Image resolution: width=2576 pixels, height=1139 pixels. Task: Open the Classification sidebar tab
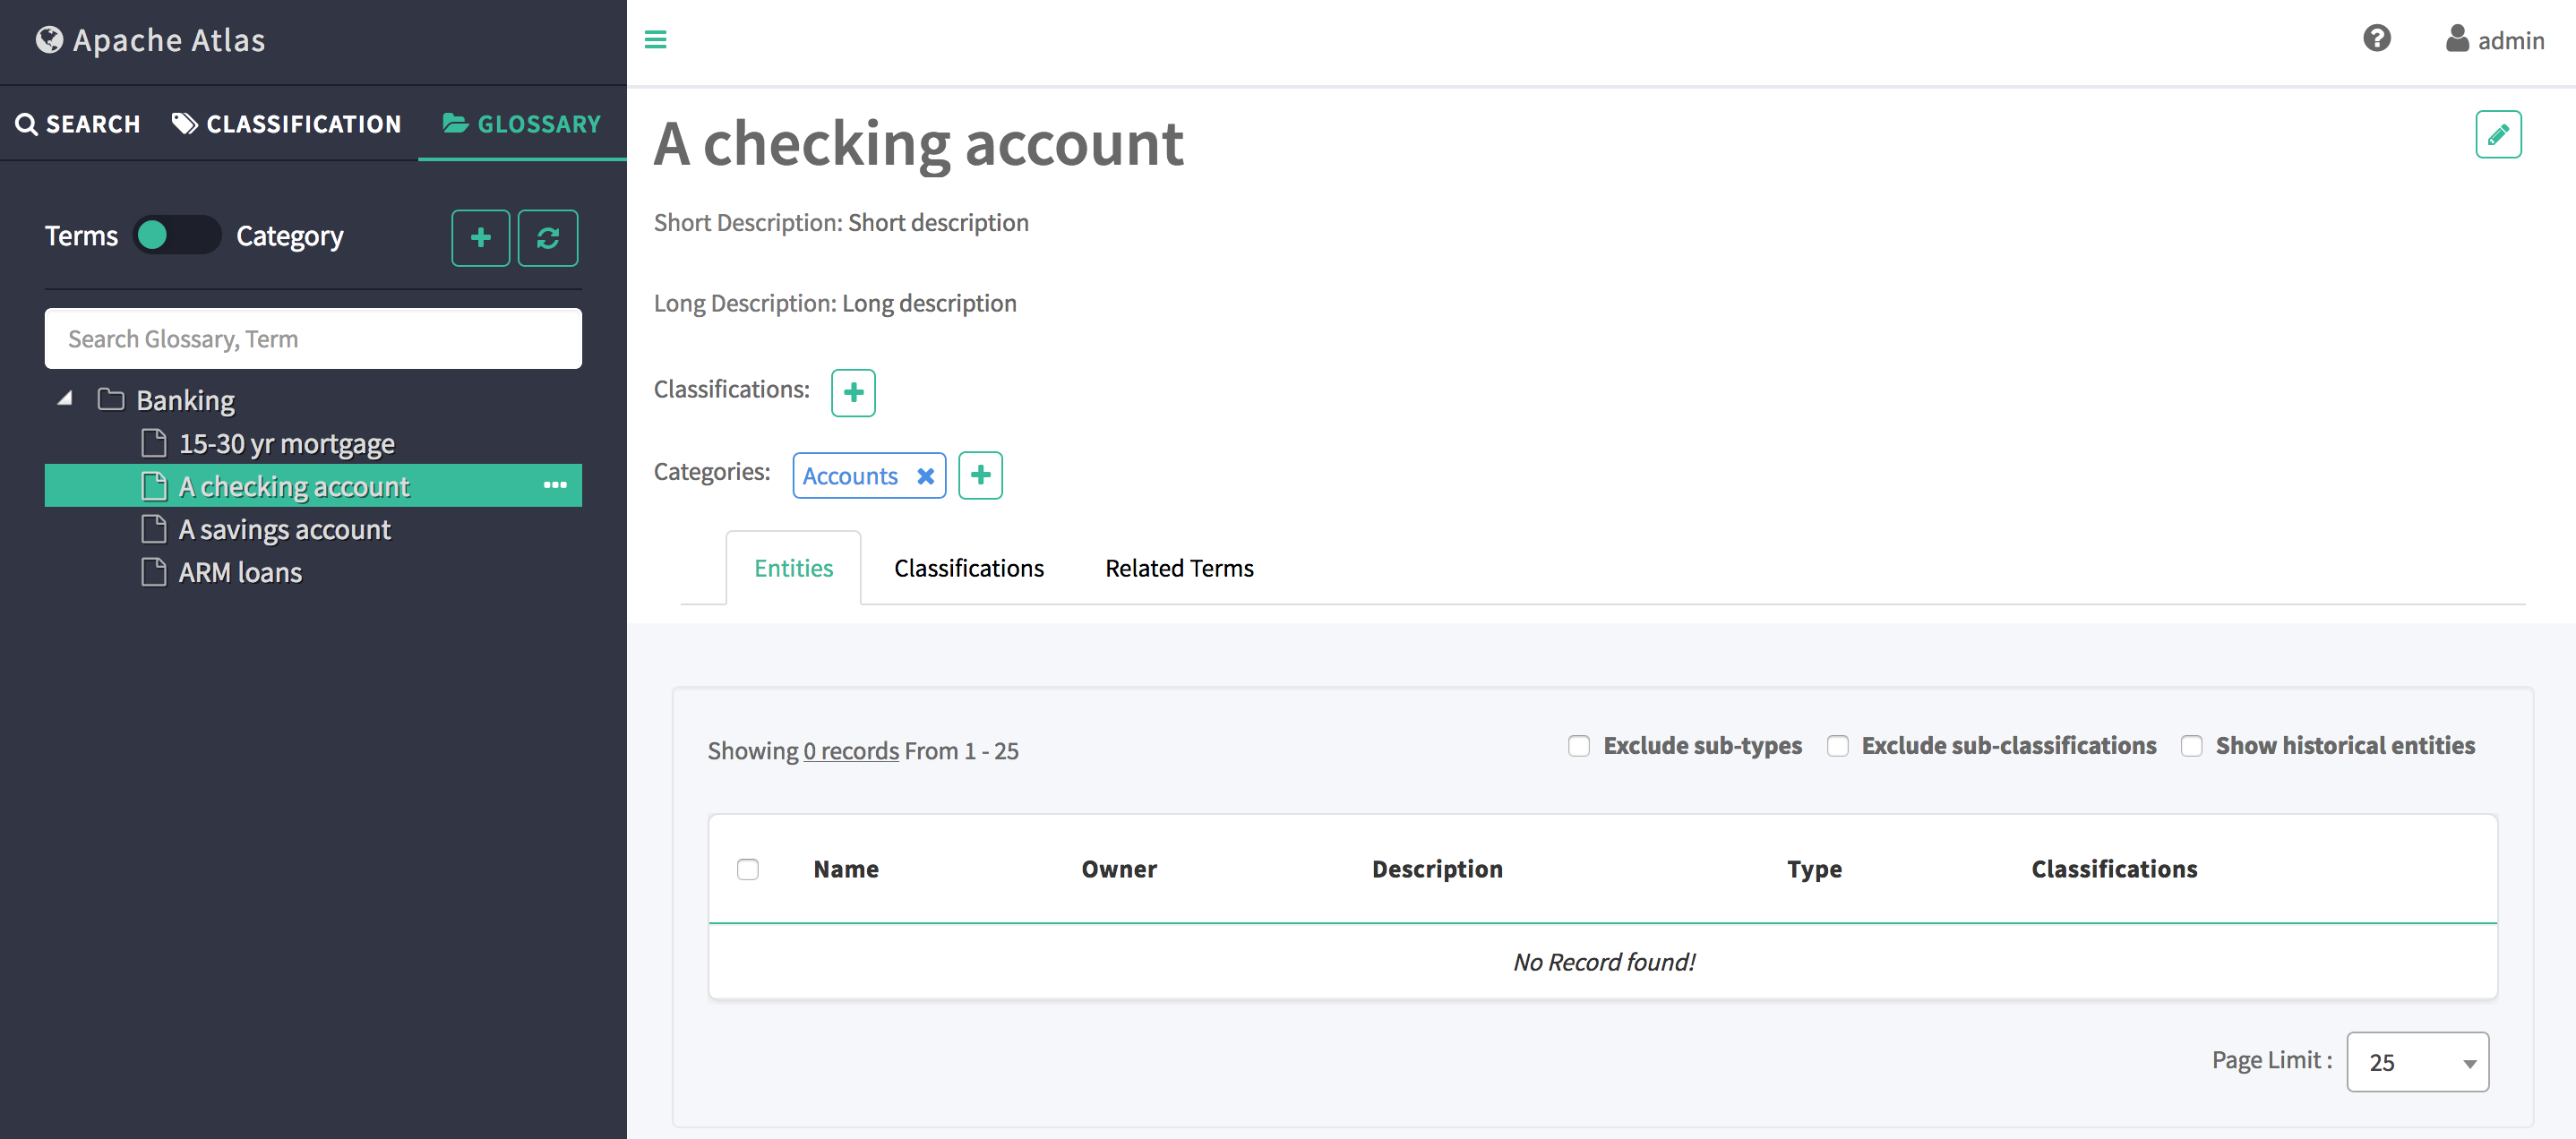[287, 124]
